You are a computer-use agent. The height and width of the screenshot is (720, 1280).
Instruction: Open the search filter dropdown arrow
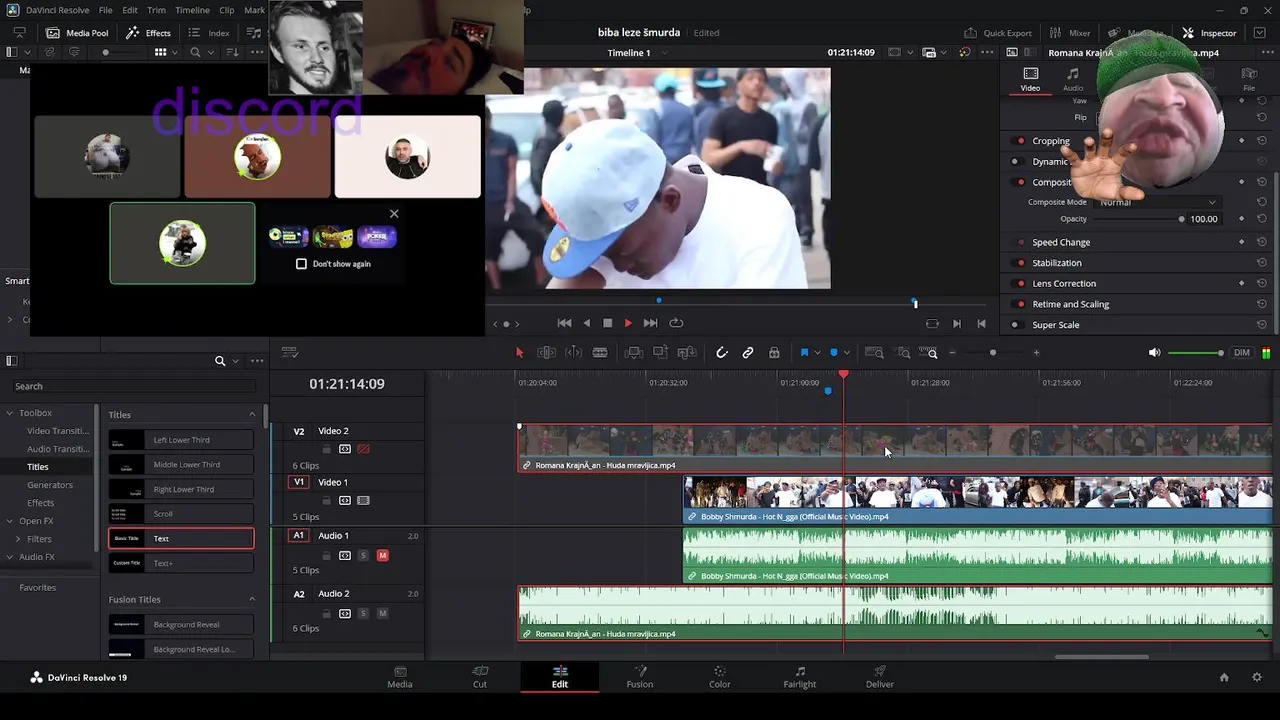coord(235,361)
